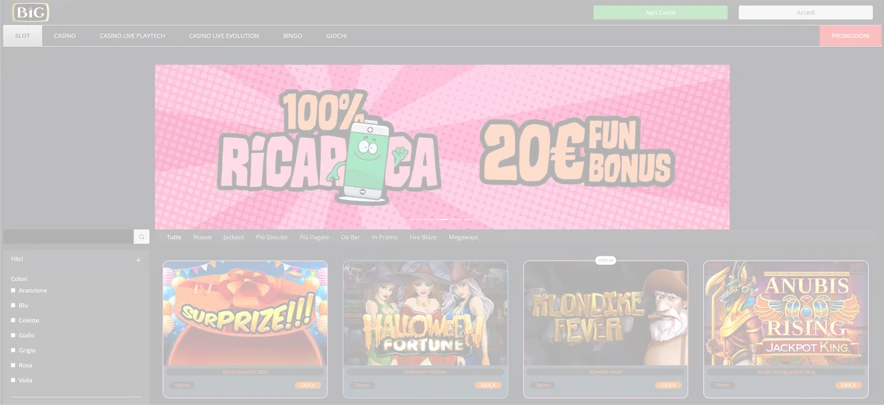Enable the Giallo color filter
The image size is (884, 405).
pos(13,335)
